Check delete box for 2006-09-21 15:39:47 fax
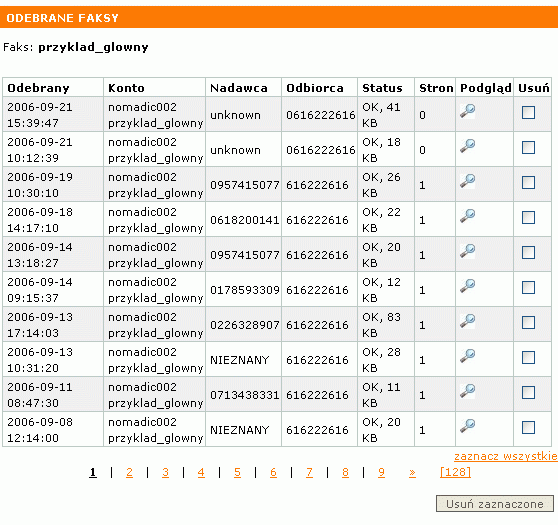The image size is (558, 525). 528,112
